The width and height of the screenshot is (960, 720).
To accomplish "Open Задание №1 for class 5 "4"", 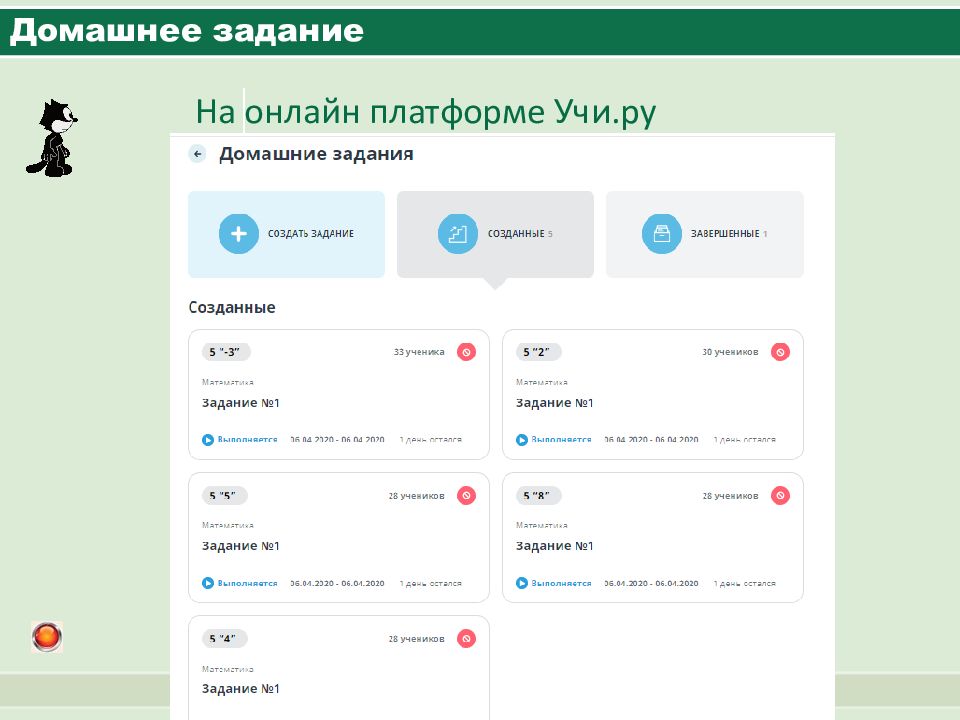I will click(241, 689).
